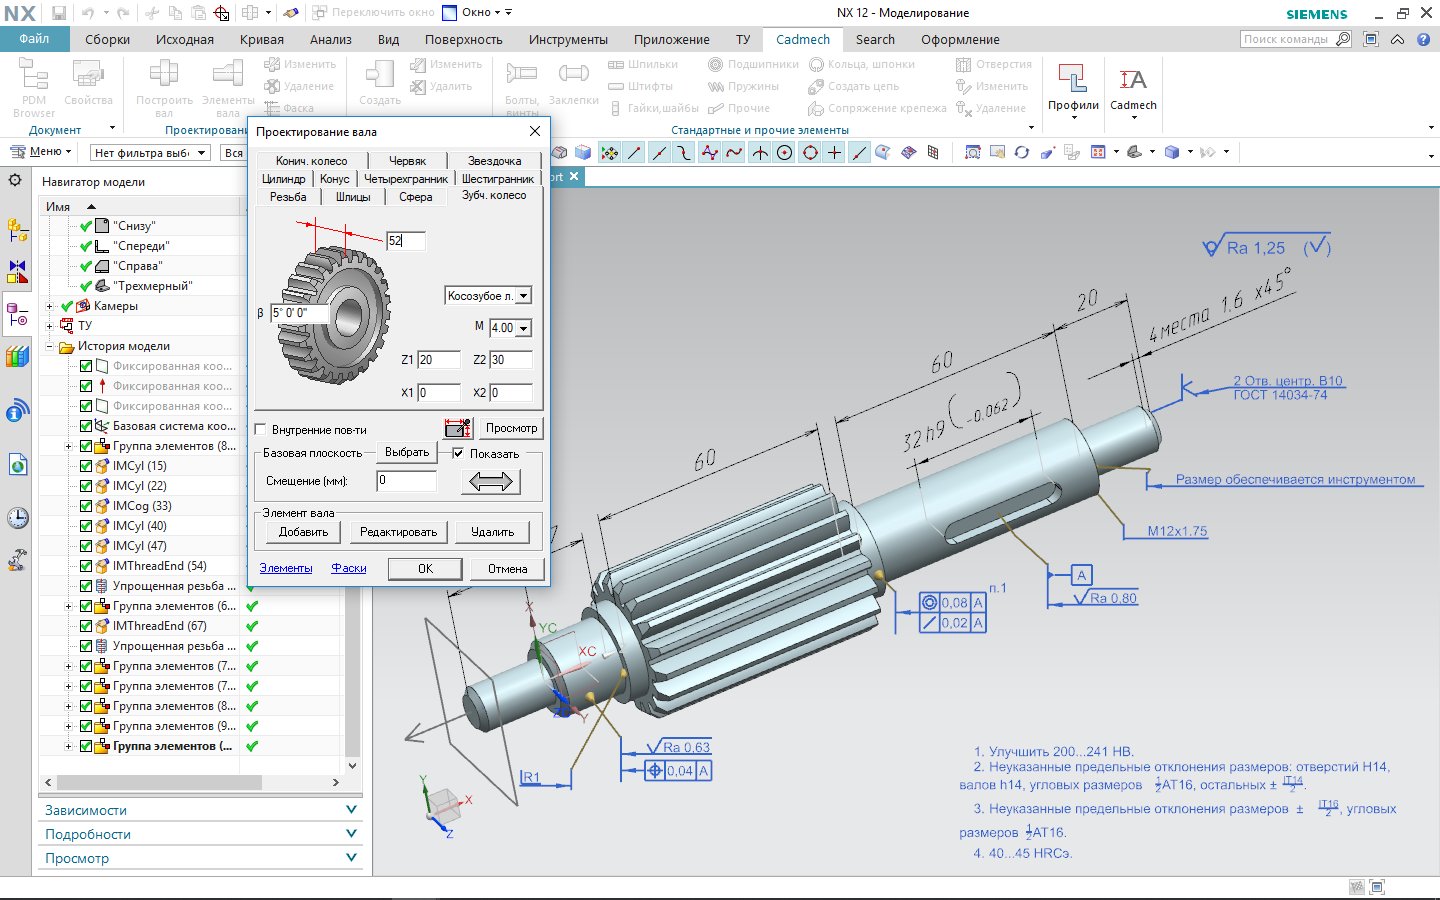1440x900 pixels.
Task: Click the dimension measure icon beside Просмотр
Action: click(x=458, y=428)
